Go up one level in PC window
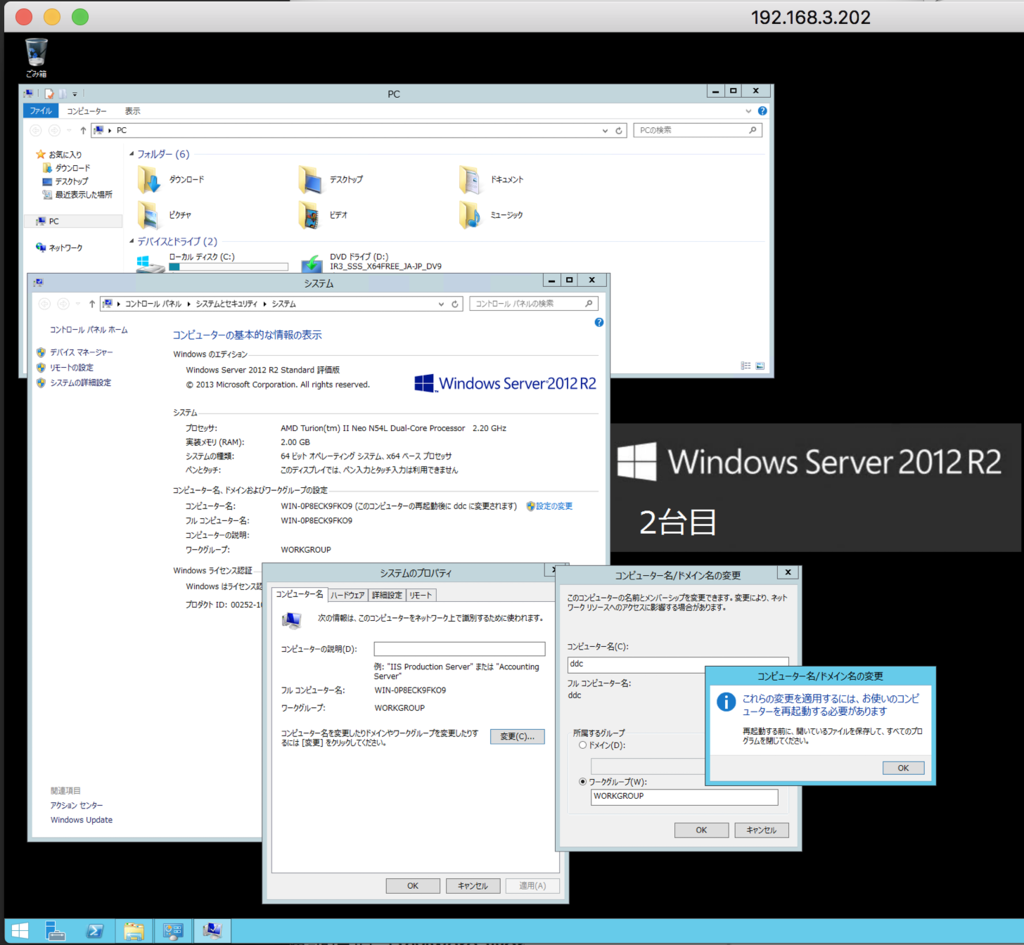This screenshot has height=945, width=1024. coord(83,131)
